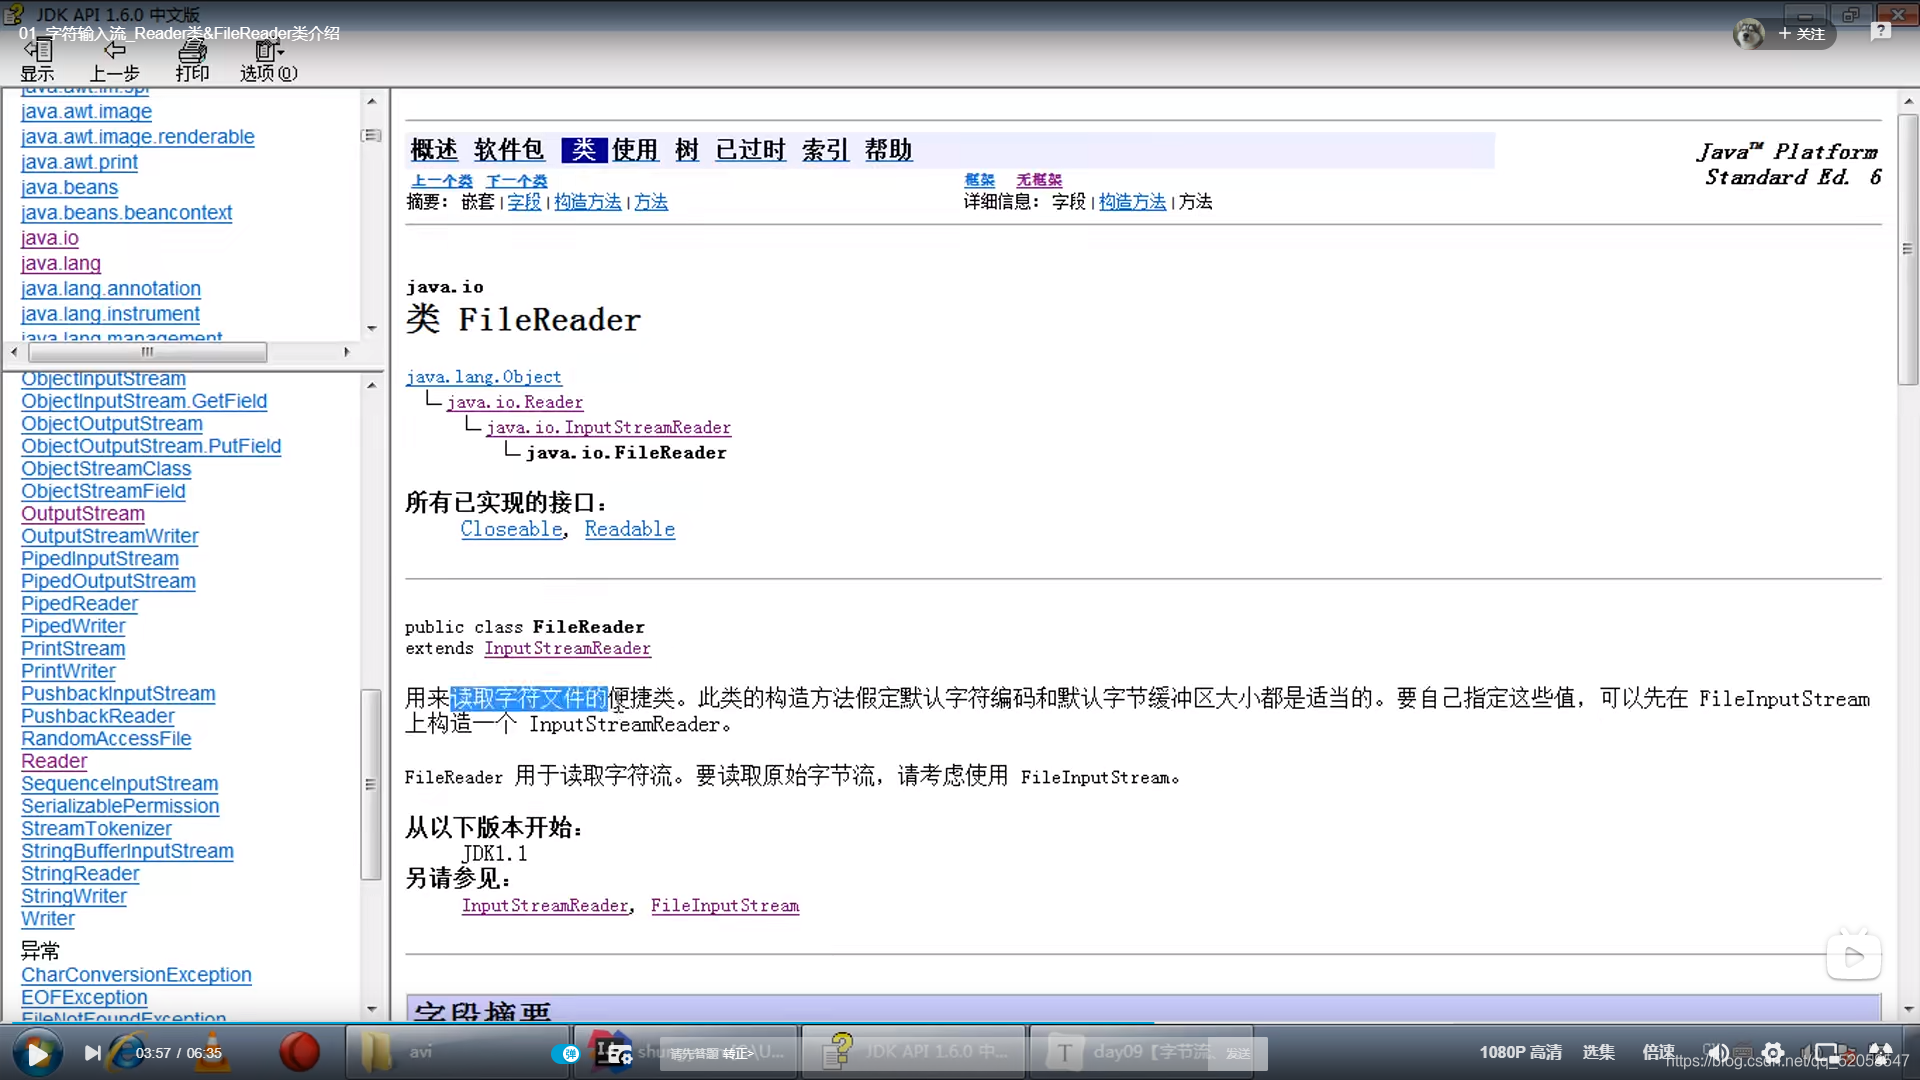This screenshot has width=1920, height=1080.
Task: Click the 使用 navigation tab
Action: 635,150
